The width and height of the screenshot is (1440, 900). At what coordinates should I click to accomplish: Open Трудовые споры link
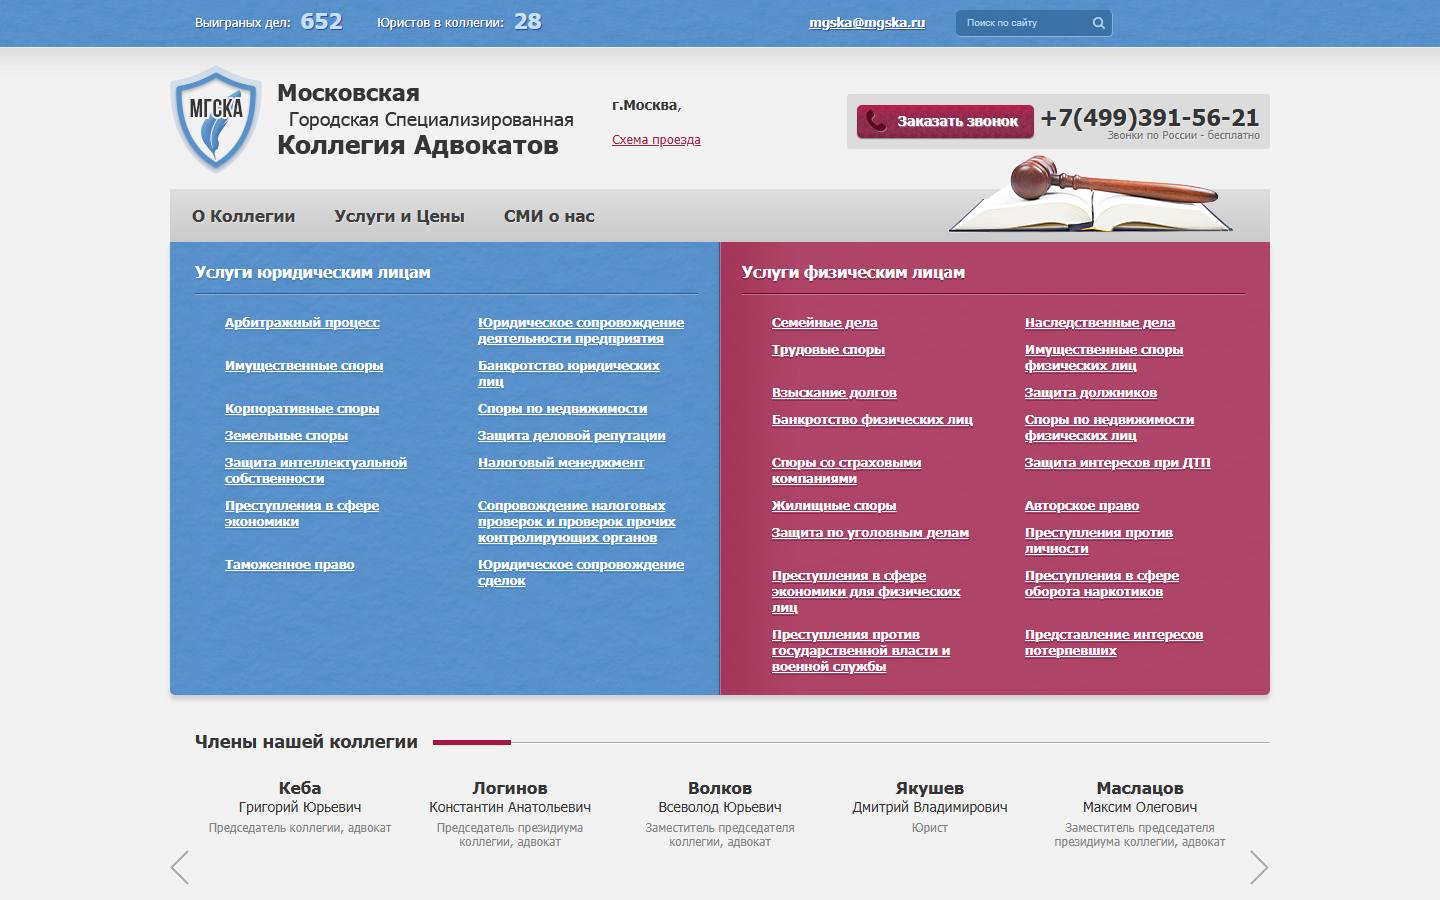click(828, 349)
